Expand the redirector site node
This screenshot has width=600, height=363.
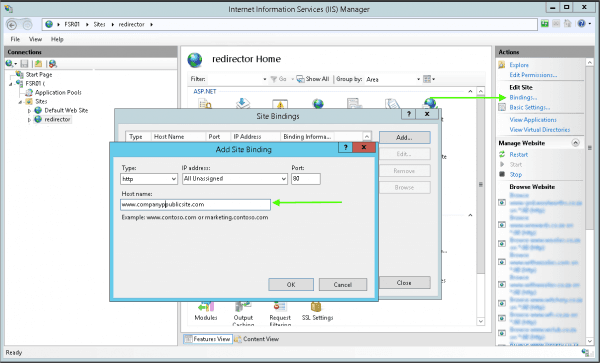[29, 120]
